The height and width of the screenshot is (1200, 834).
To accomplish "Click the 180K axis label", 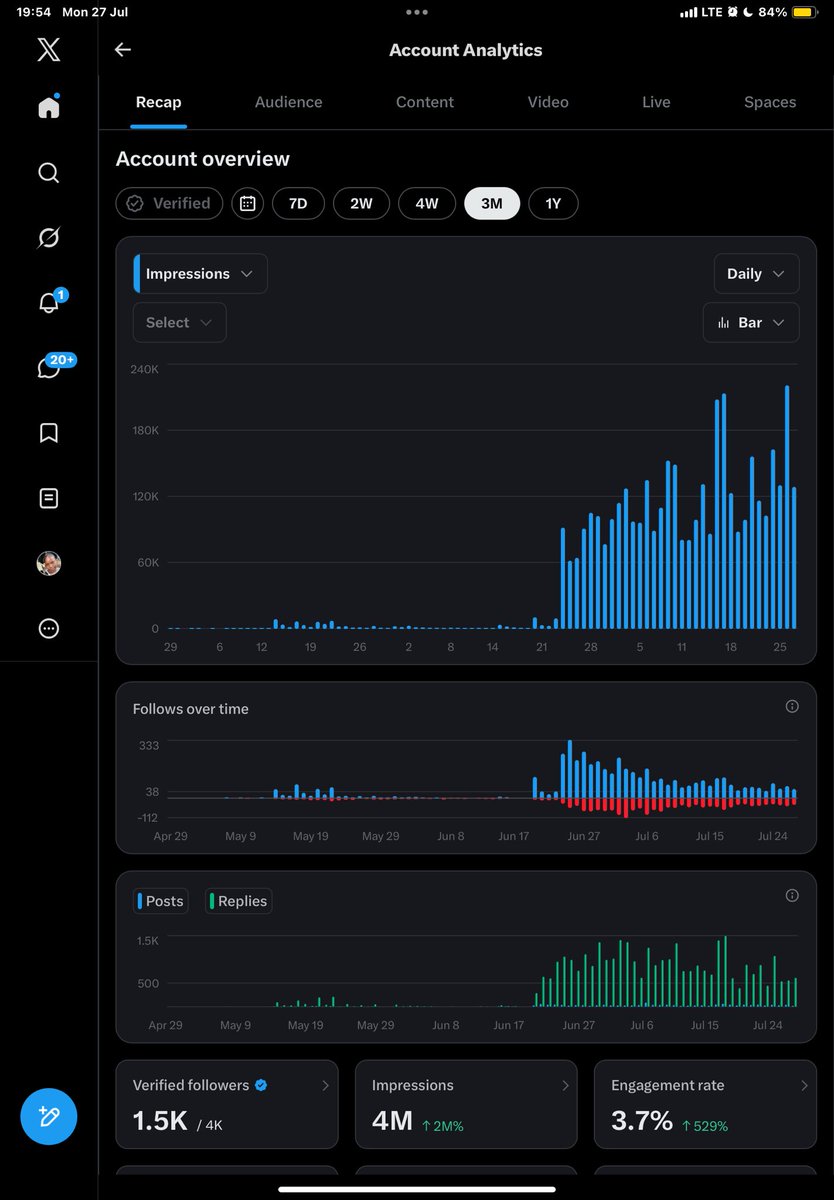I will pos(144,431).
